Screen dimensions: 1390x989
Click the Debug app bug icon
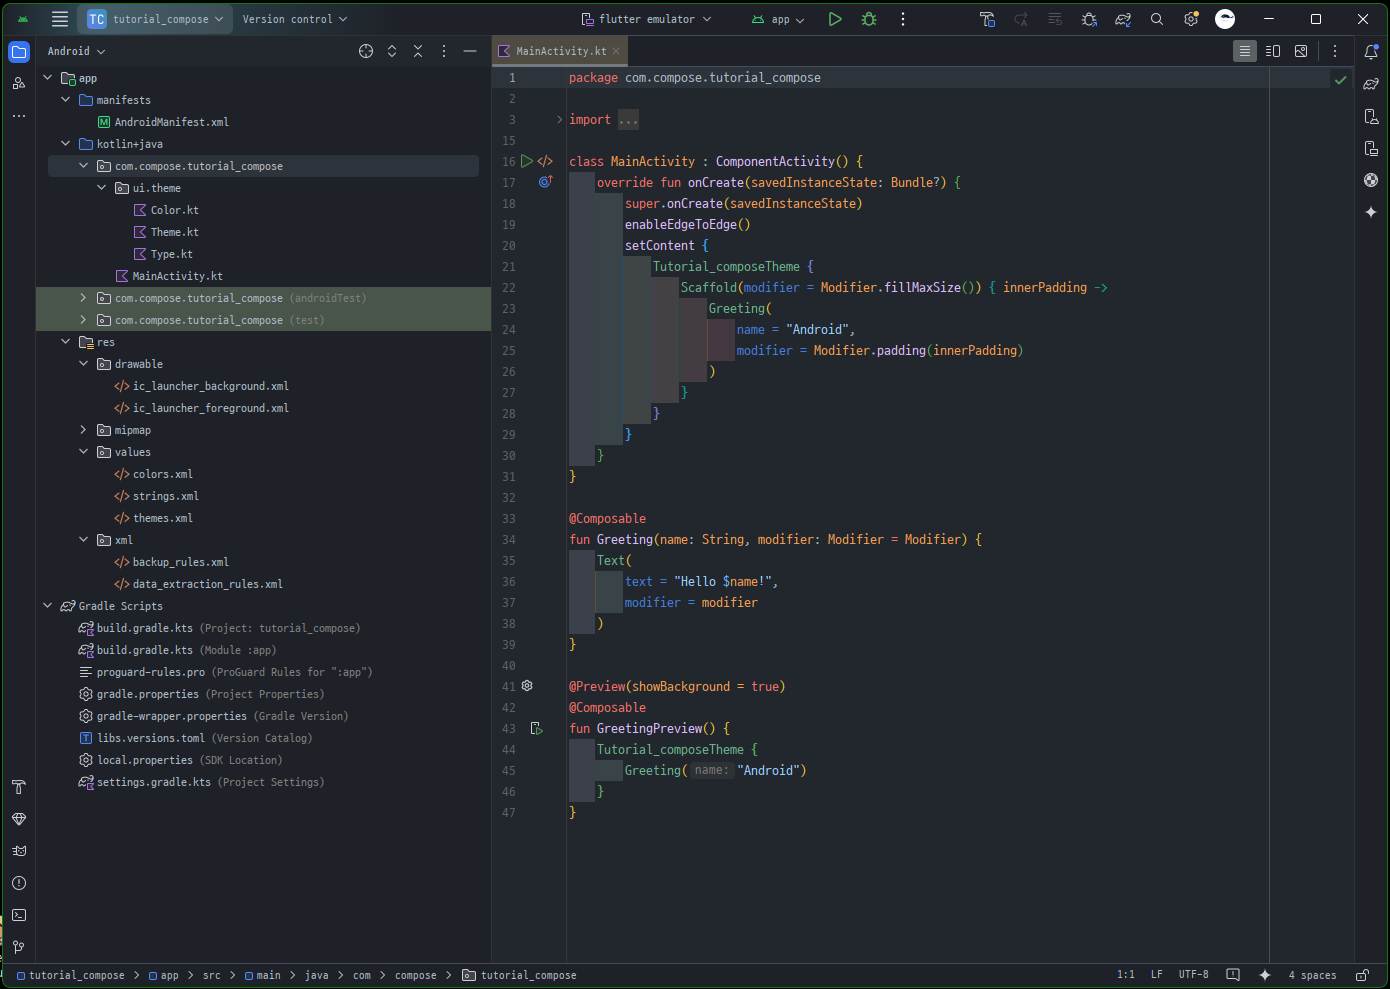[x=869, y=19]
